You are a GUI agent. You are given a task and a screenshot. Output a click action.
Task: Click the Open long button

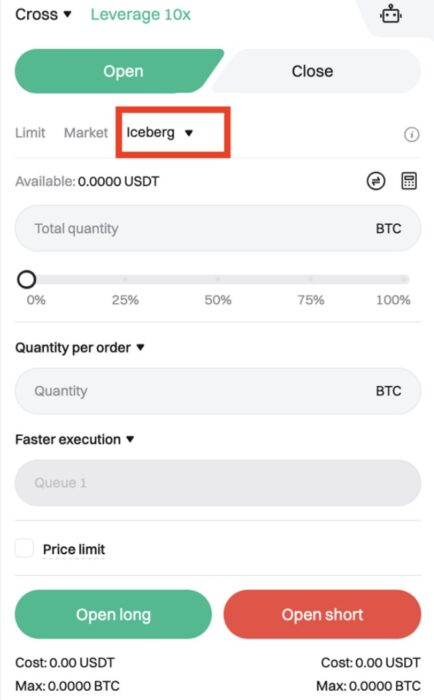point(113,614)
